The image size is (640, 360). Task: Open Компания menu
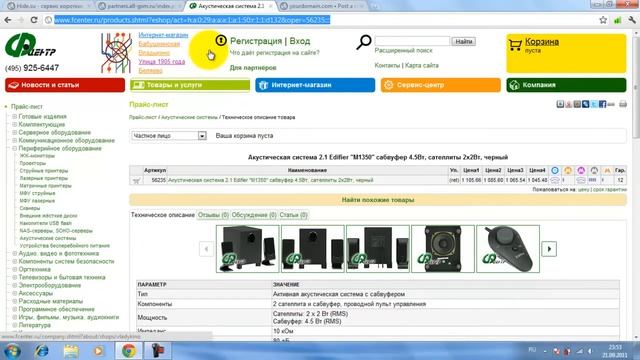pos(566,85)
